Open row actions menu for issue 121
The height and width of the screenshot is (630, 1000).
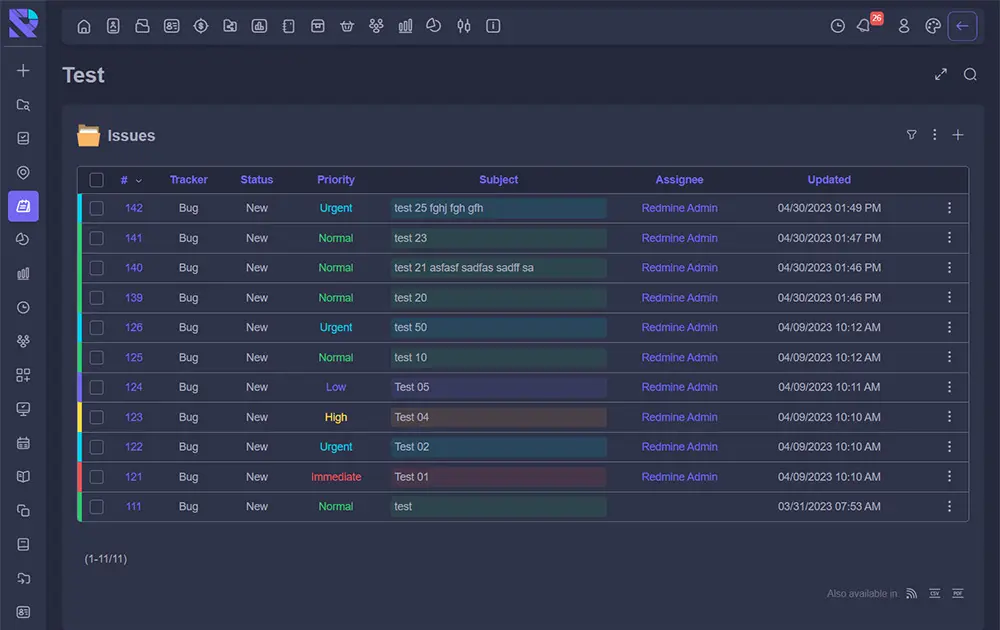[949, 476]
